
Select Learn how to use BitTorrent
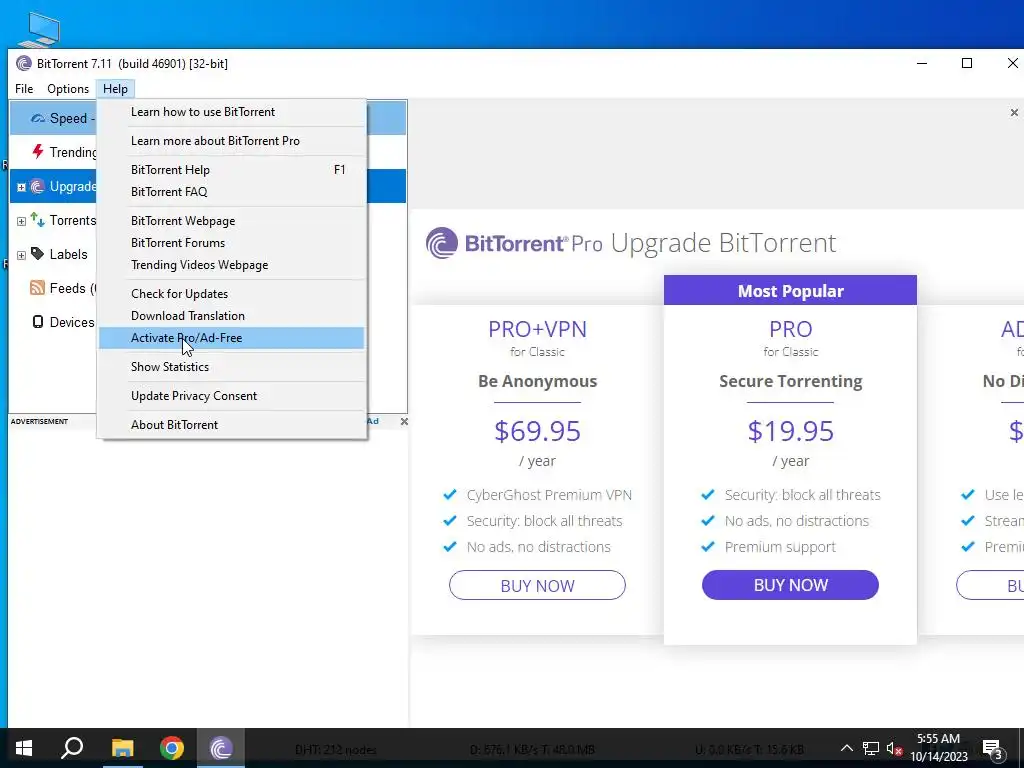point(231,112)
